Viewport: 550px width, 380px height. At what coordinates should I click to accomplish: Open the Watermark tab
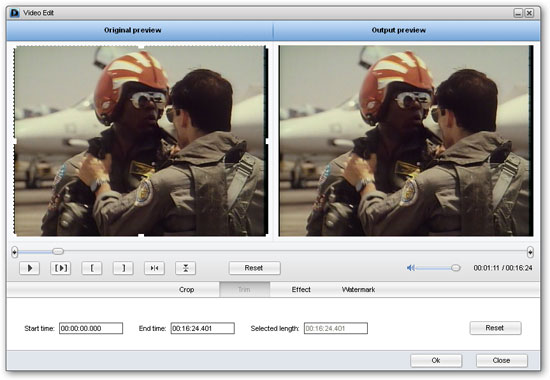tap(358, 289)
